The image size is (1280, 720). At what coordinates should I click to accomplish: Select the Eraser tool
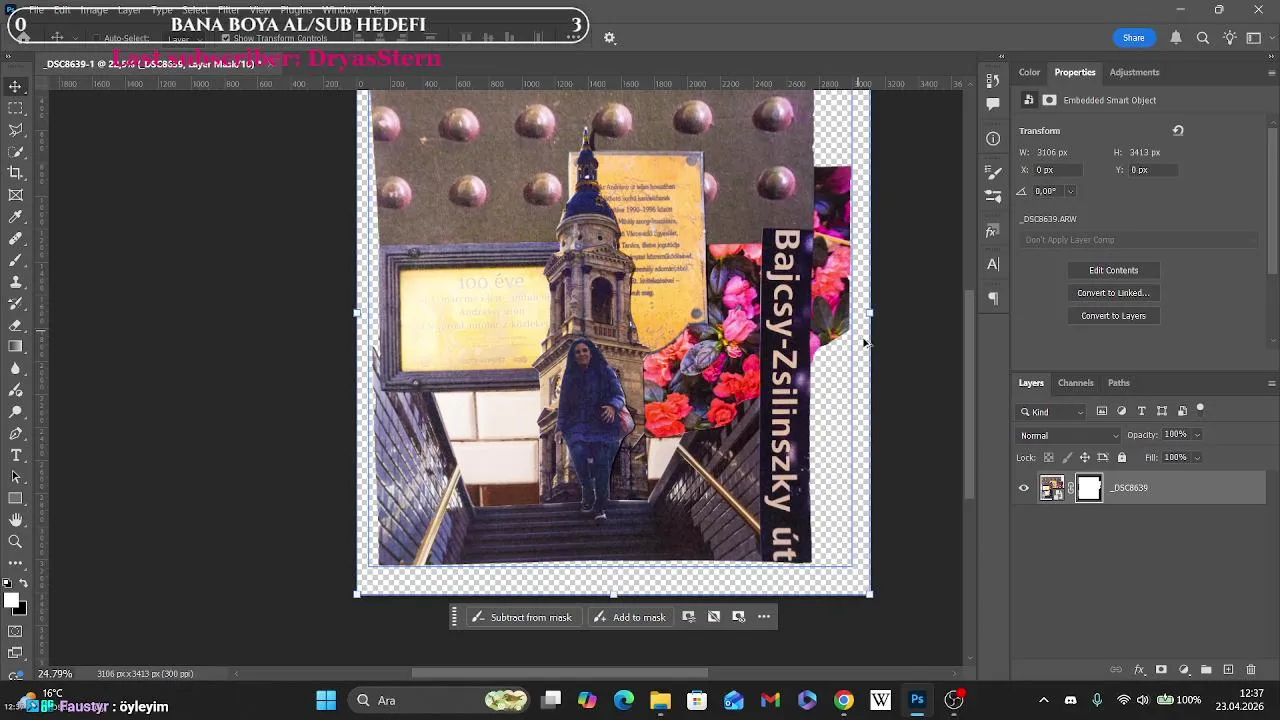(x=15, y=325)
